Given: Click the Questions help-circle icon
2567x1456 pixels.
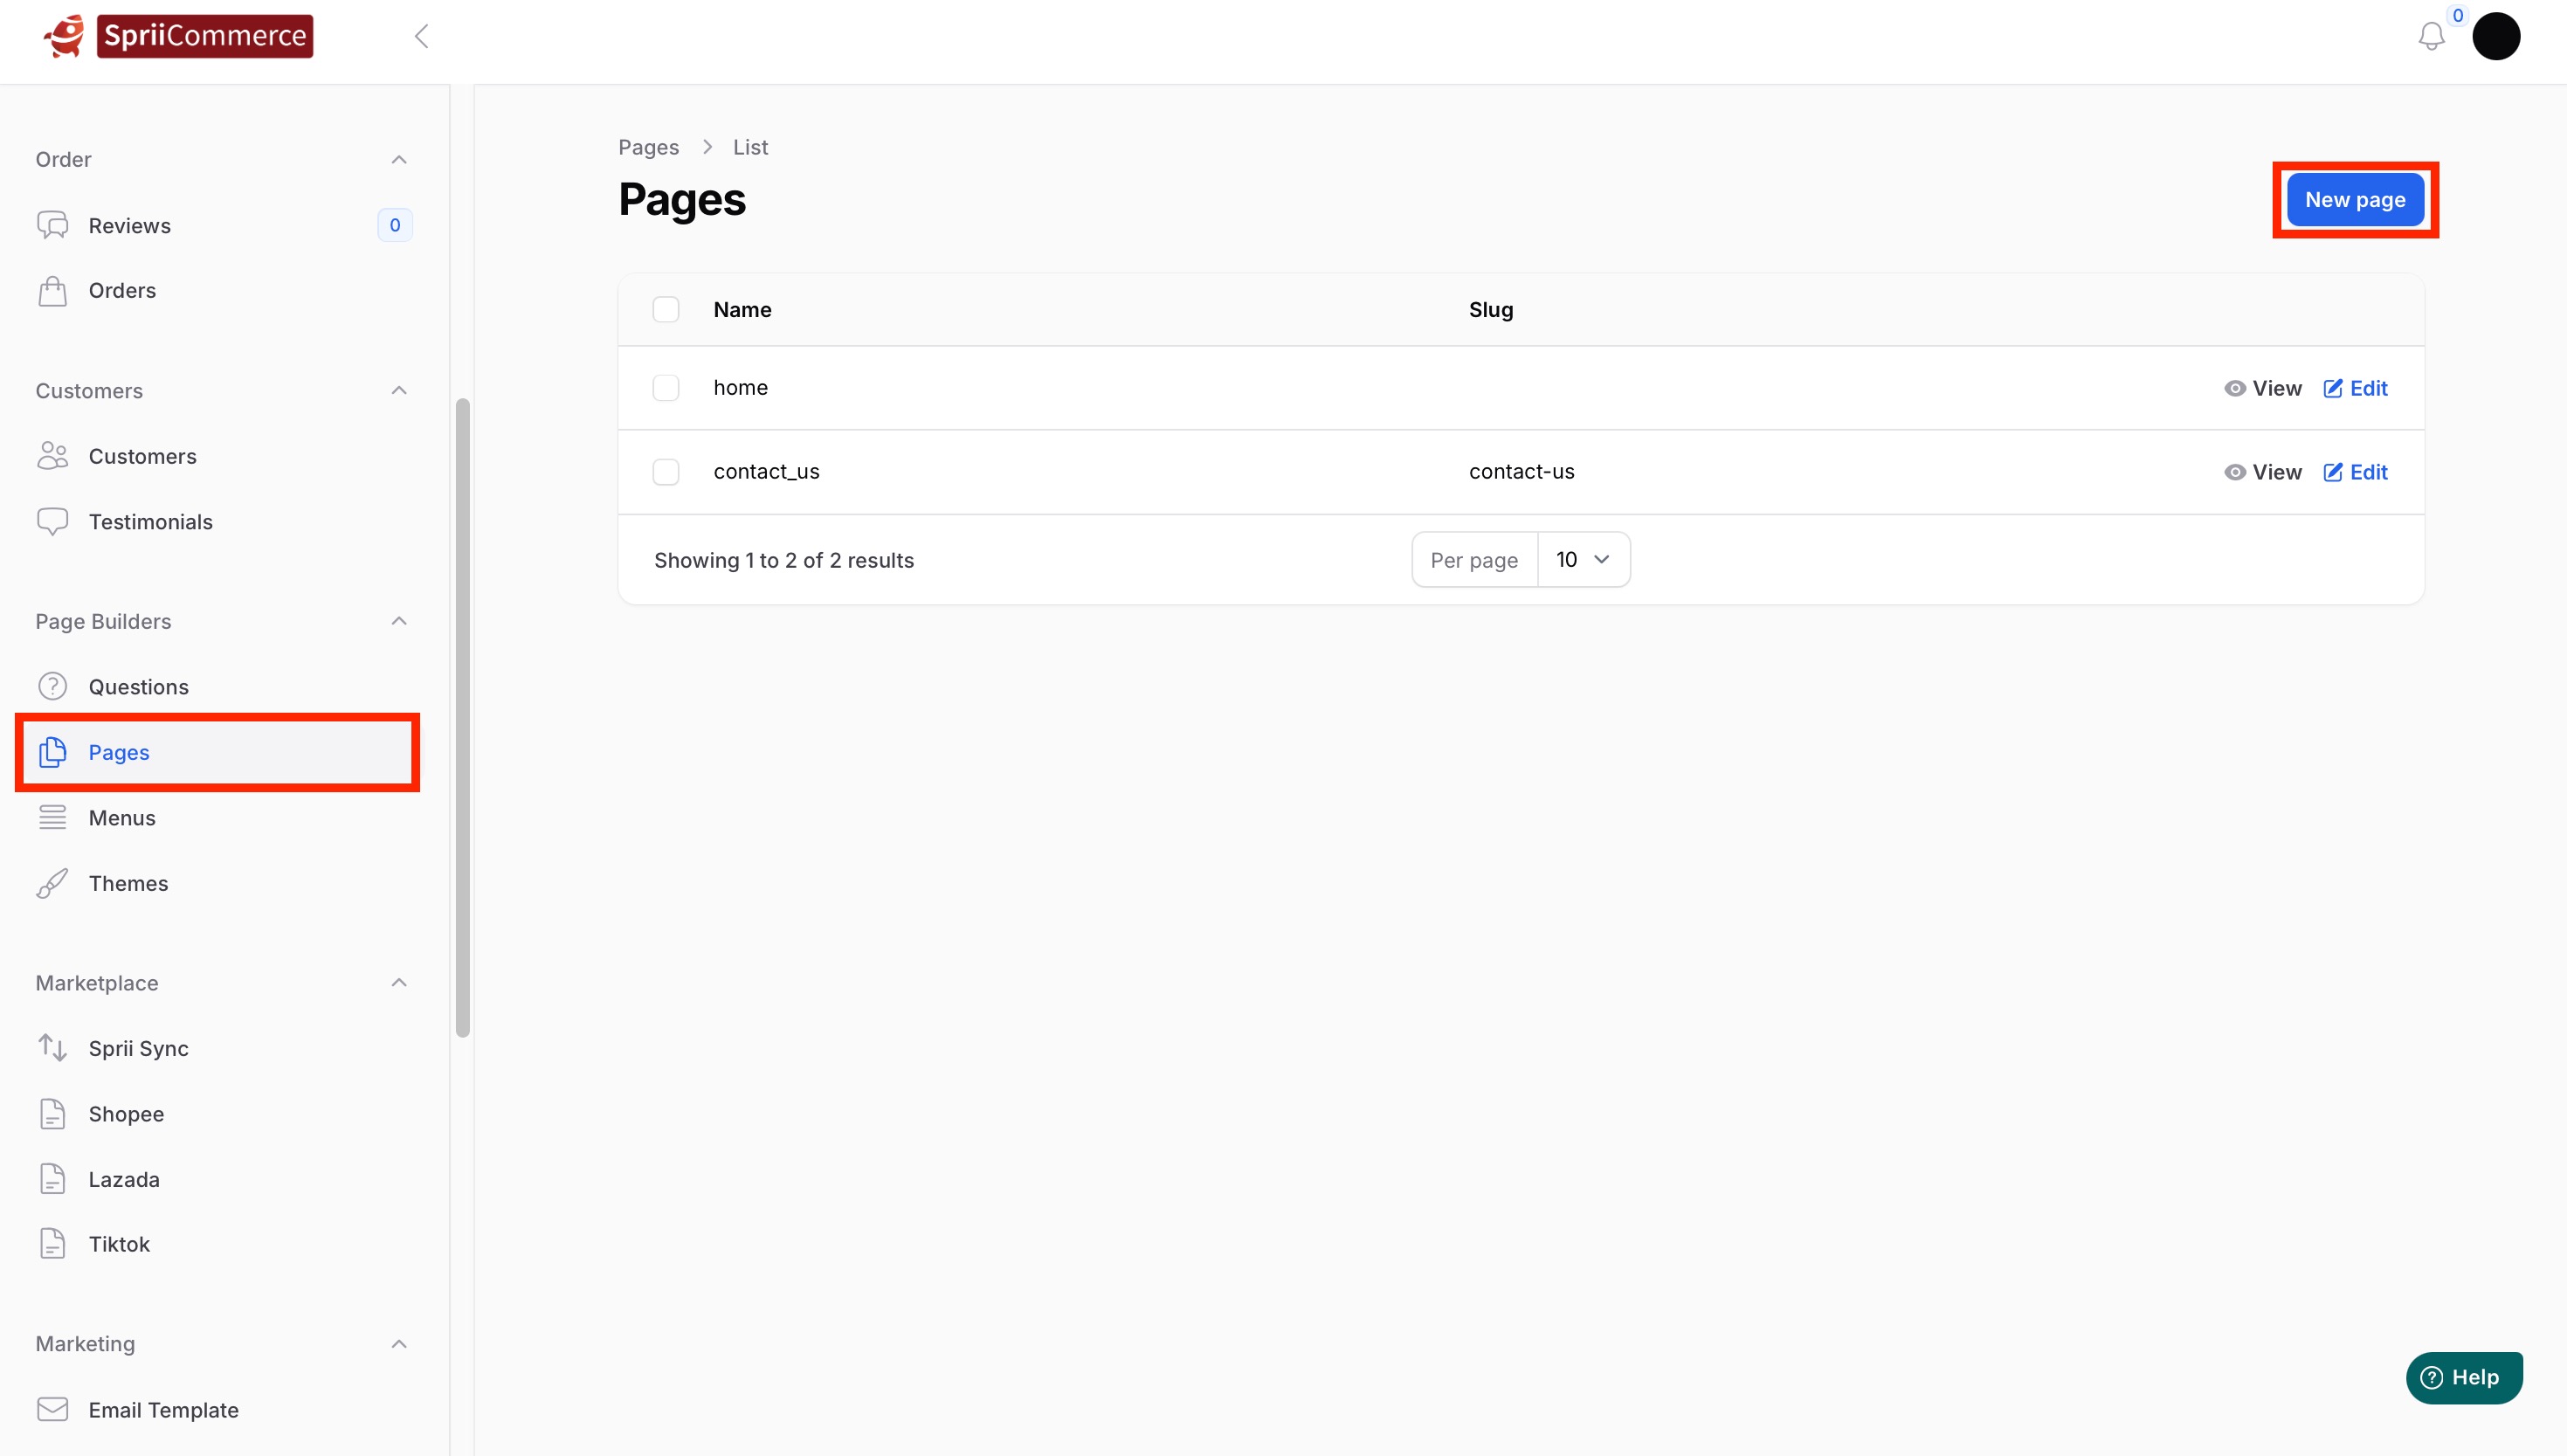Looking at the screenshot, I should [52, 687].
